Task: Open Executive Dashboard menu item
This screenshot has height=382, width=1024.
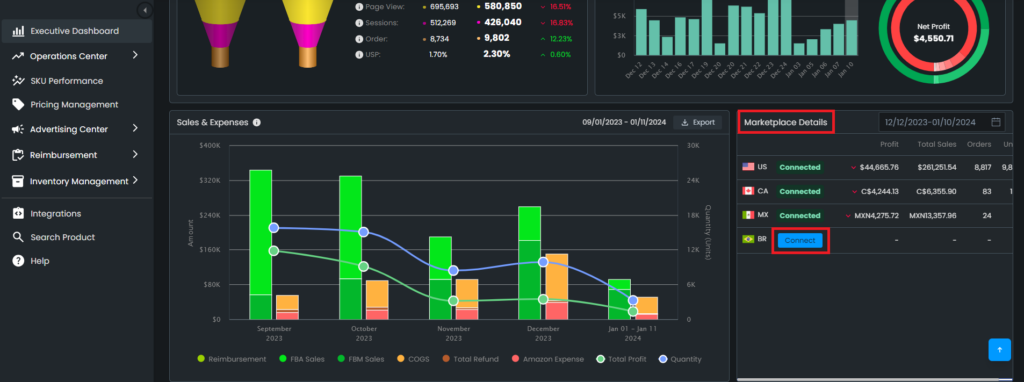Action: click(77, 31)
